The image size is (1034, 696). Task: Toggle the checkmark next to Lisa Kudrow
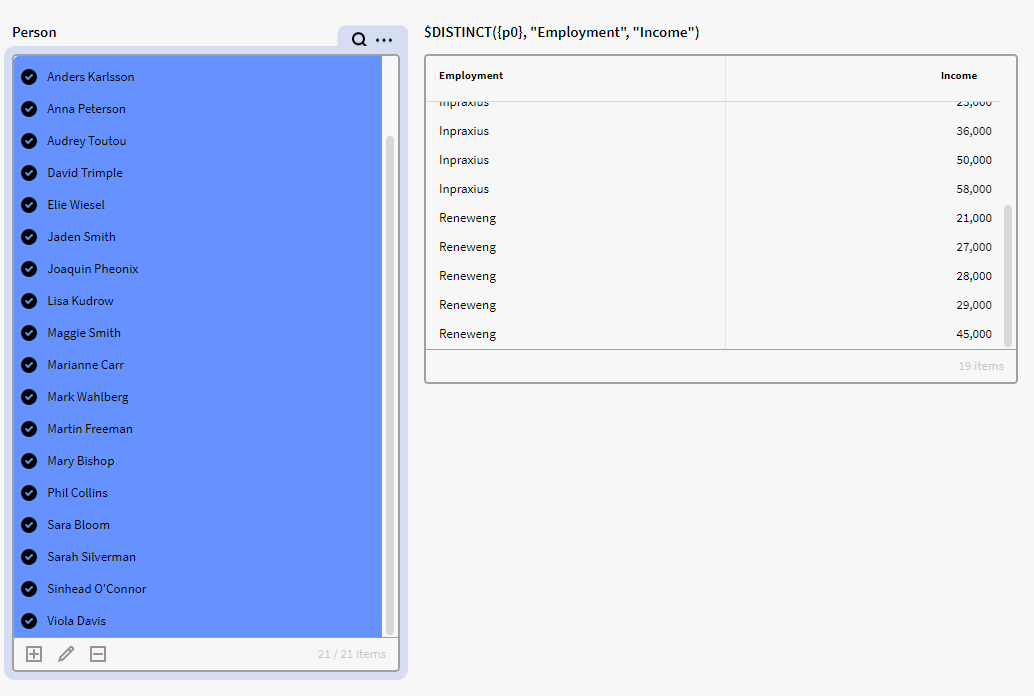point(29,301)
